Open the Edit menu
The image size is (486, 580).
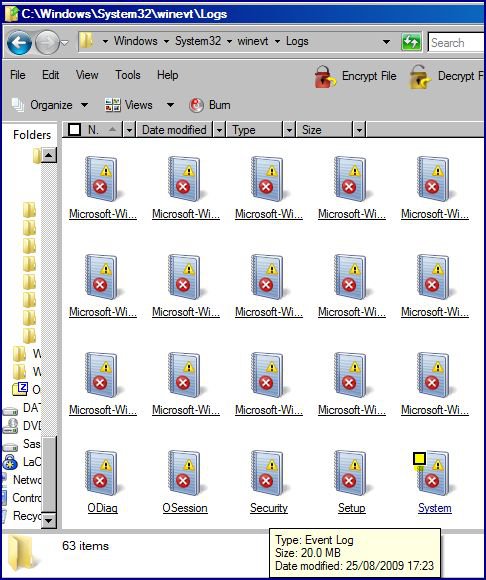(50, 75)
